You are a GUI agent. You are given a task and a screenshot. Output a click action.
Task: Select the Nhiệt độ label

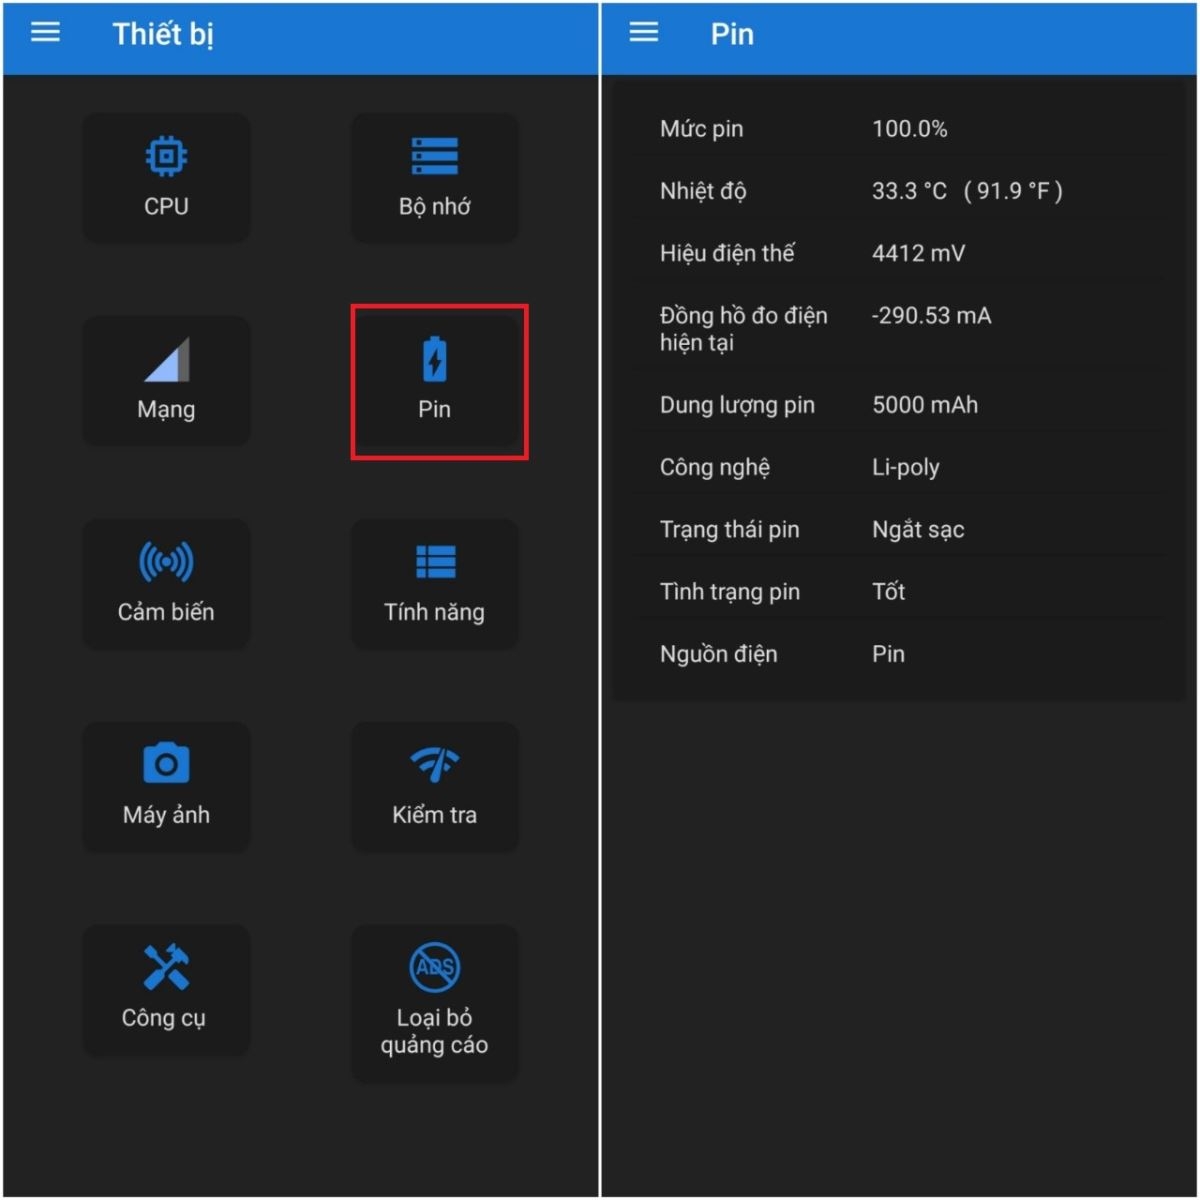(703, 191)
